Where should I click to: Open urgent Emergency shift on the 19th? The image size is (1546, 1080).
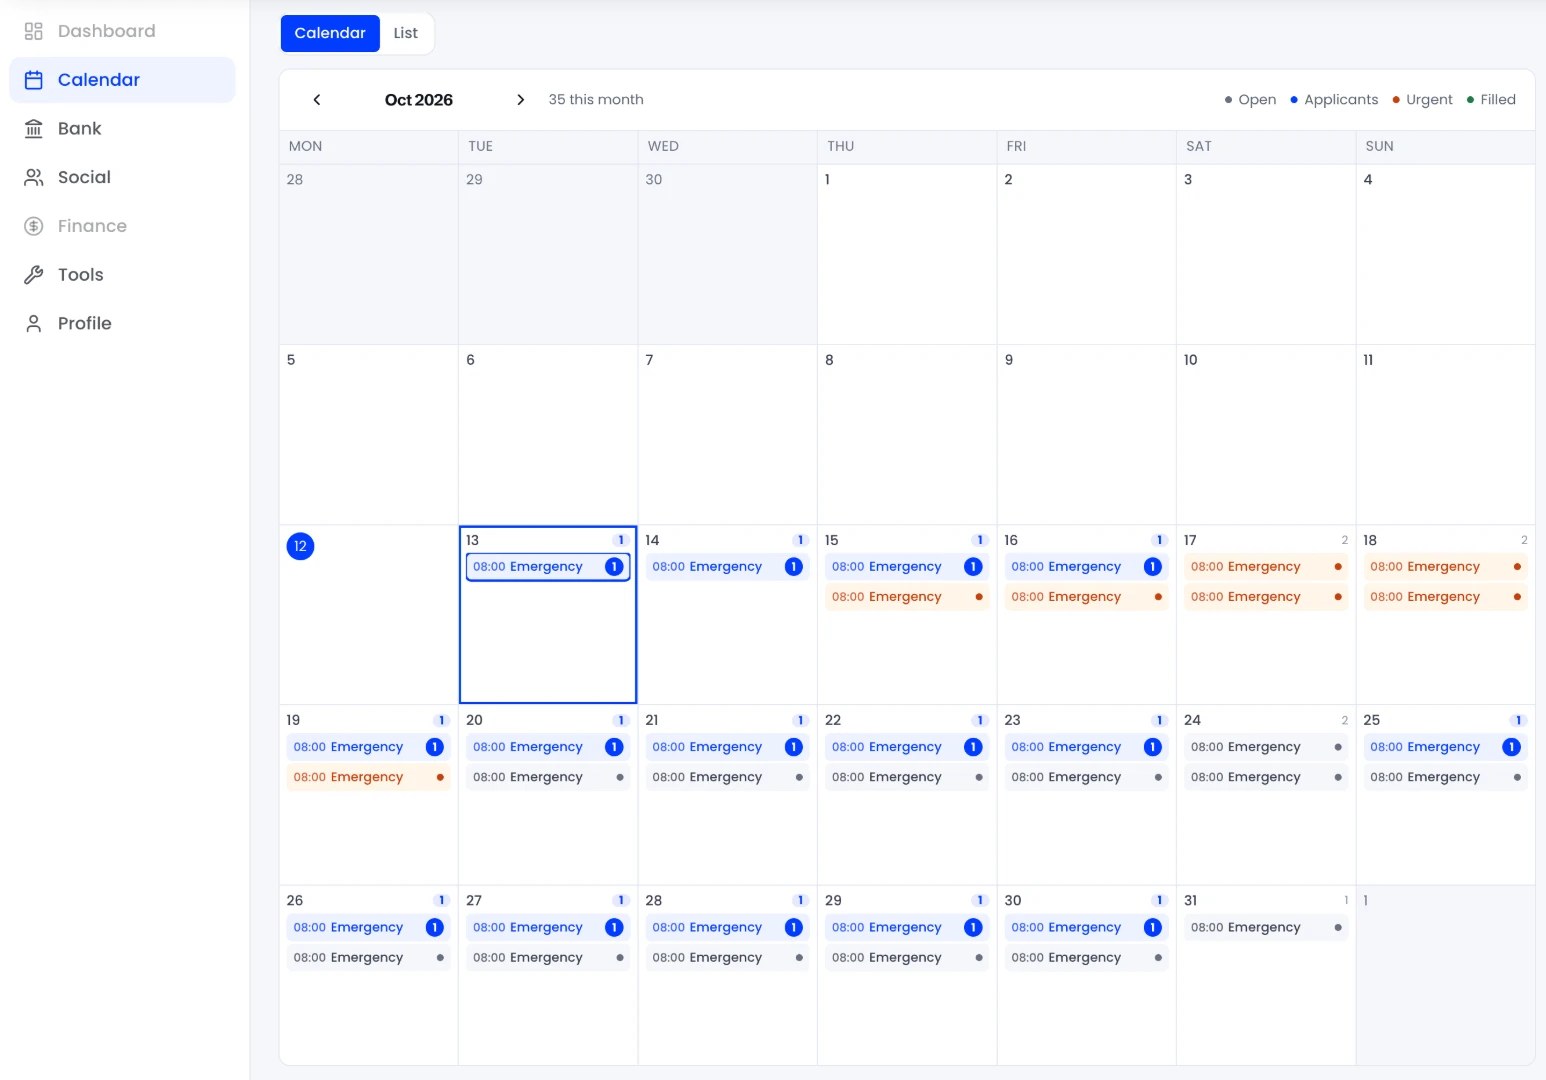pyautogui.click(x=368, y=777)
